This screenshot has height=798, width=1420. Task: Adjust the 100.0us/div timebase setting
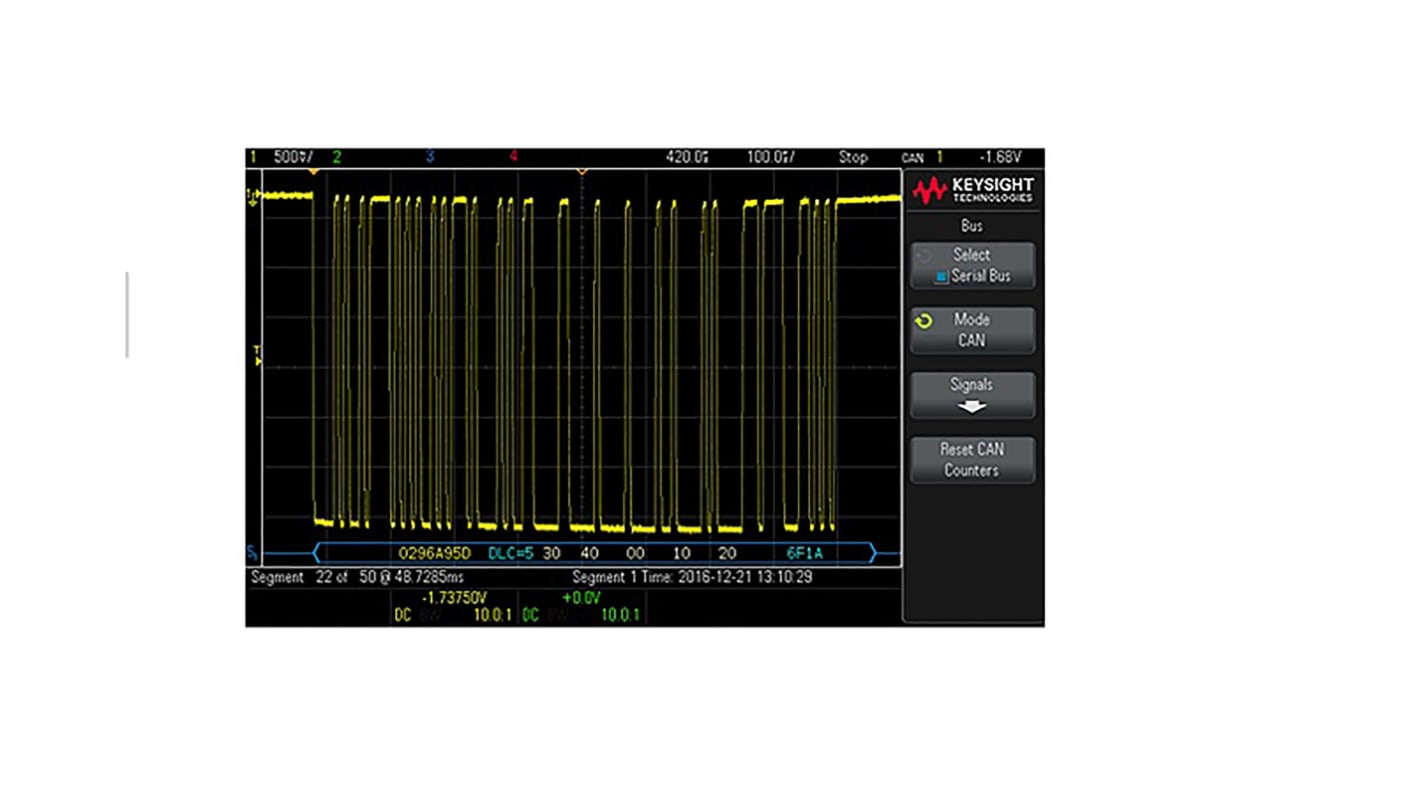point(772,157)
